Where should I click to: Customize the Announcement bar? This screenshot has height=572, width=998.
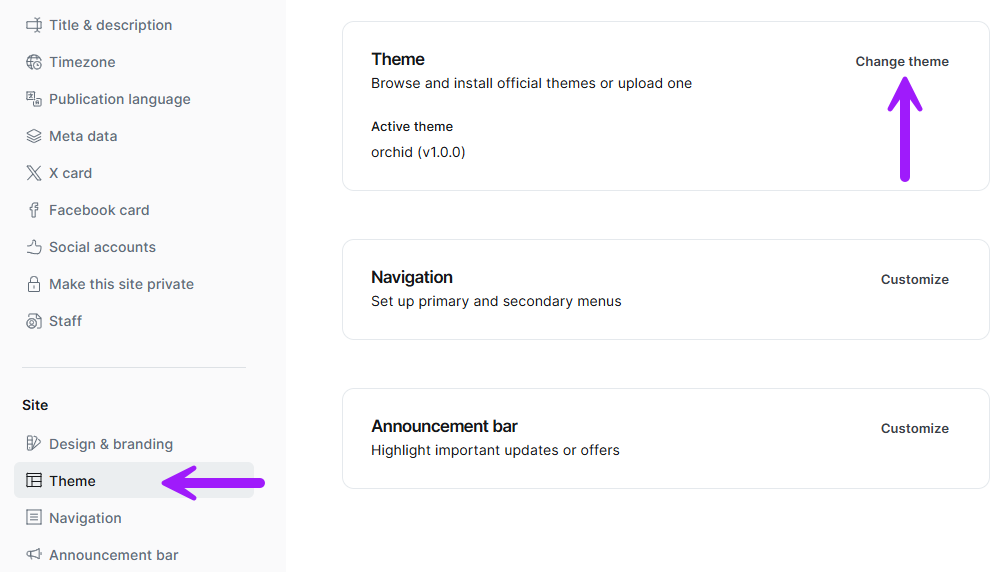coord(915,428)
